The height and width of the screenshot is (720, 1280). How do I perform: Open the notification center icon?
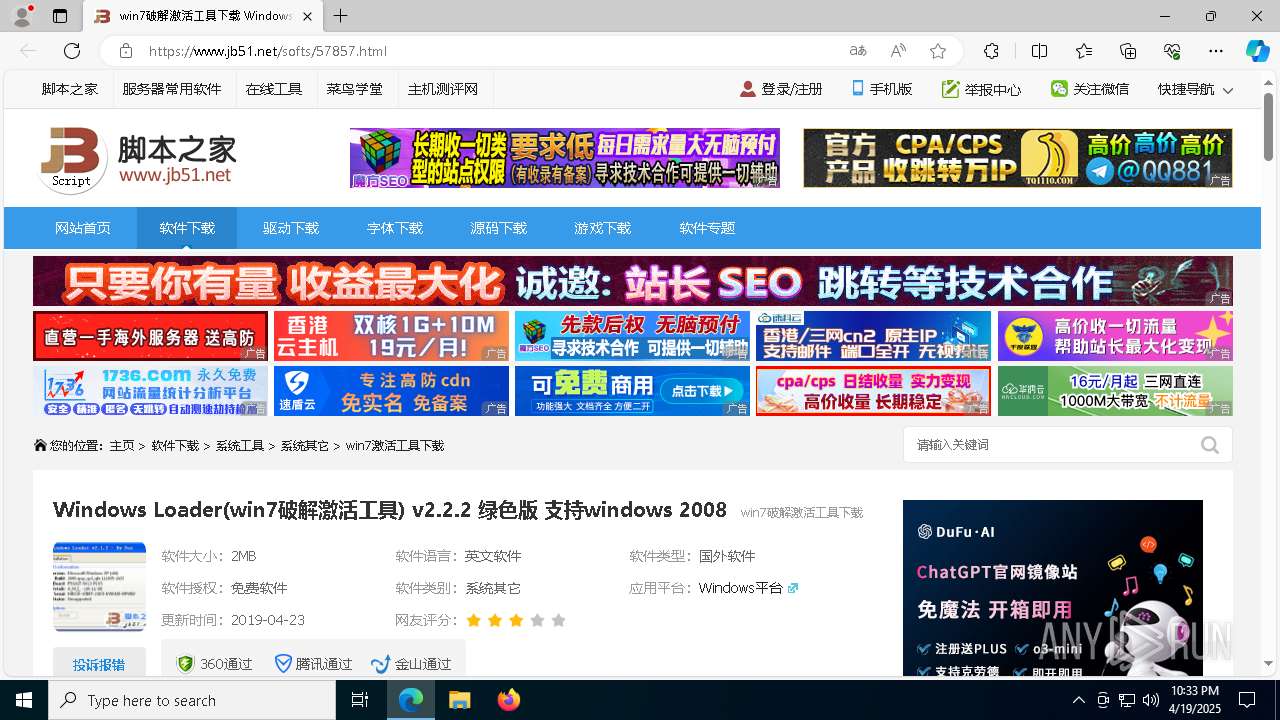(x=1247, y=700)
